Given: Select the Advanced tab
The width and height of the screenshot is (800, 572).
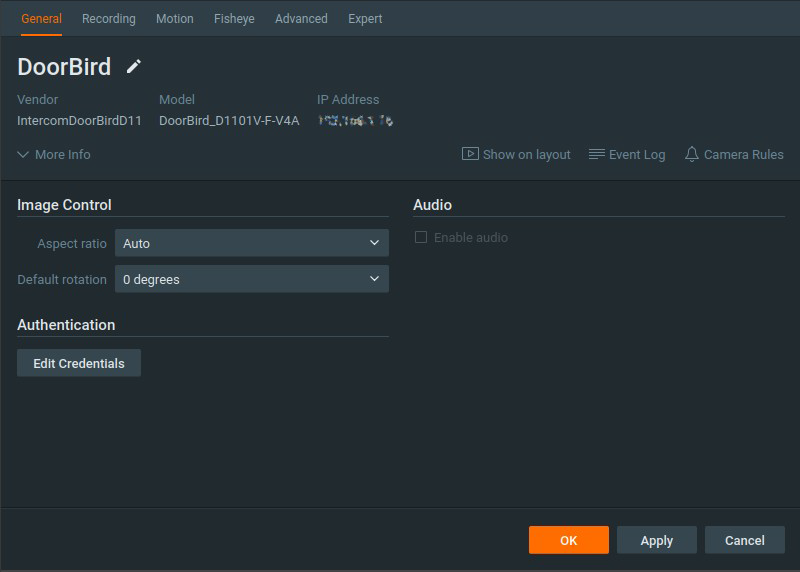Looking at the screenshot, I should click(301, 19).
